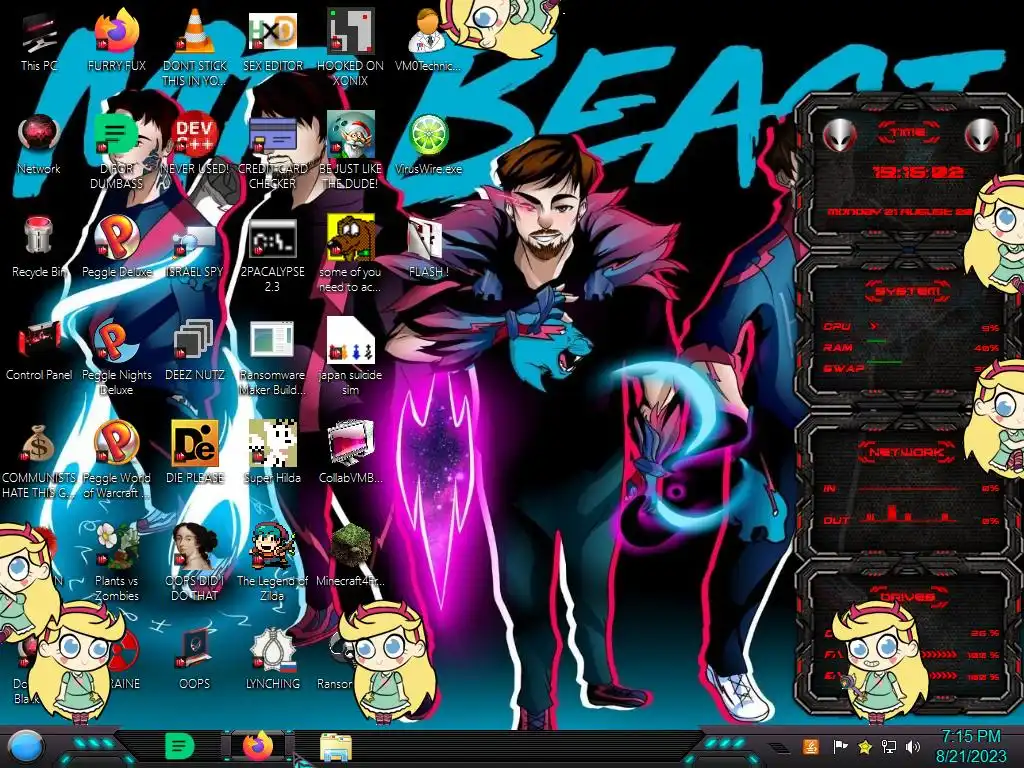This screenshot has height=768, width=1024.
Task: Launch Plants vs Zombies shortcut
Action: click(116, 563)
